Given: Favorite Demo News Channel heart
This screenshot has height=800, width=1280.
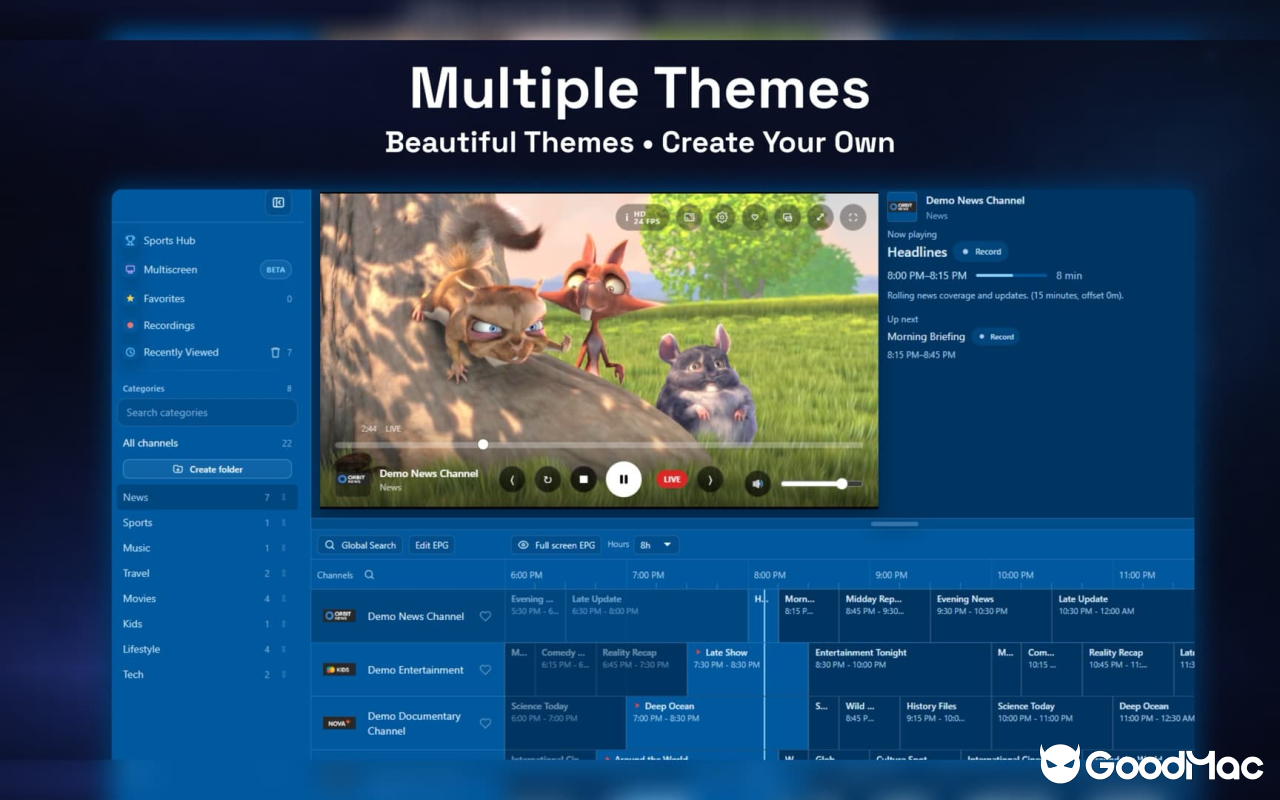Looking at the screenshot, I should [486, 617].
